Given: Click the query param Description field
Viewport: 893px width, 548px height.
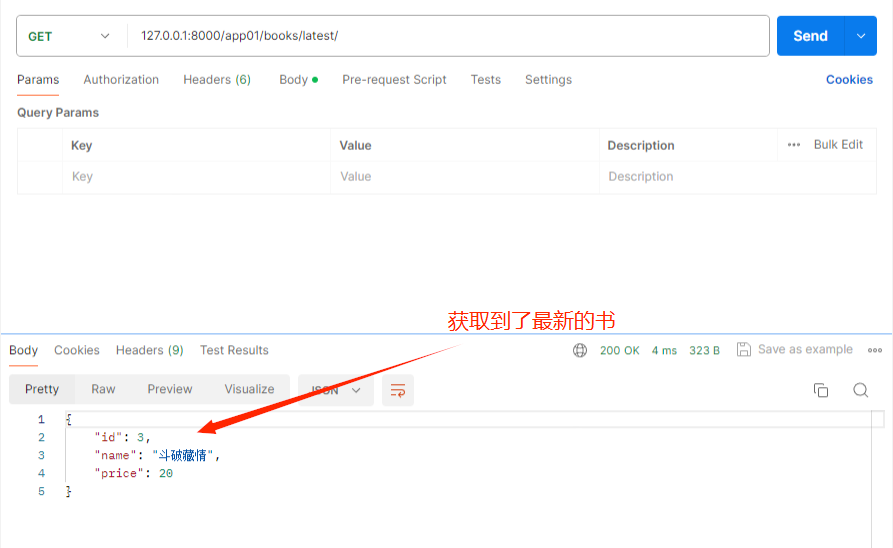Looking at the screenshot, I should pos(738,177).
